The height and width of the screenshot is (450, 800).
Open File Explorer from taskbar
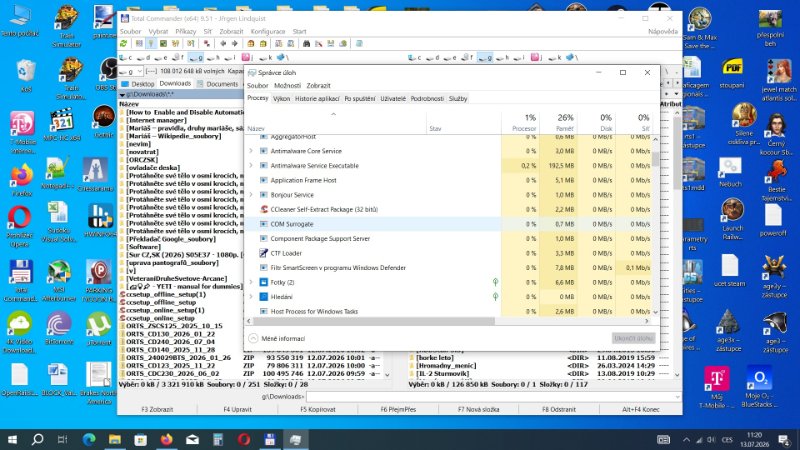click(114, 439)
